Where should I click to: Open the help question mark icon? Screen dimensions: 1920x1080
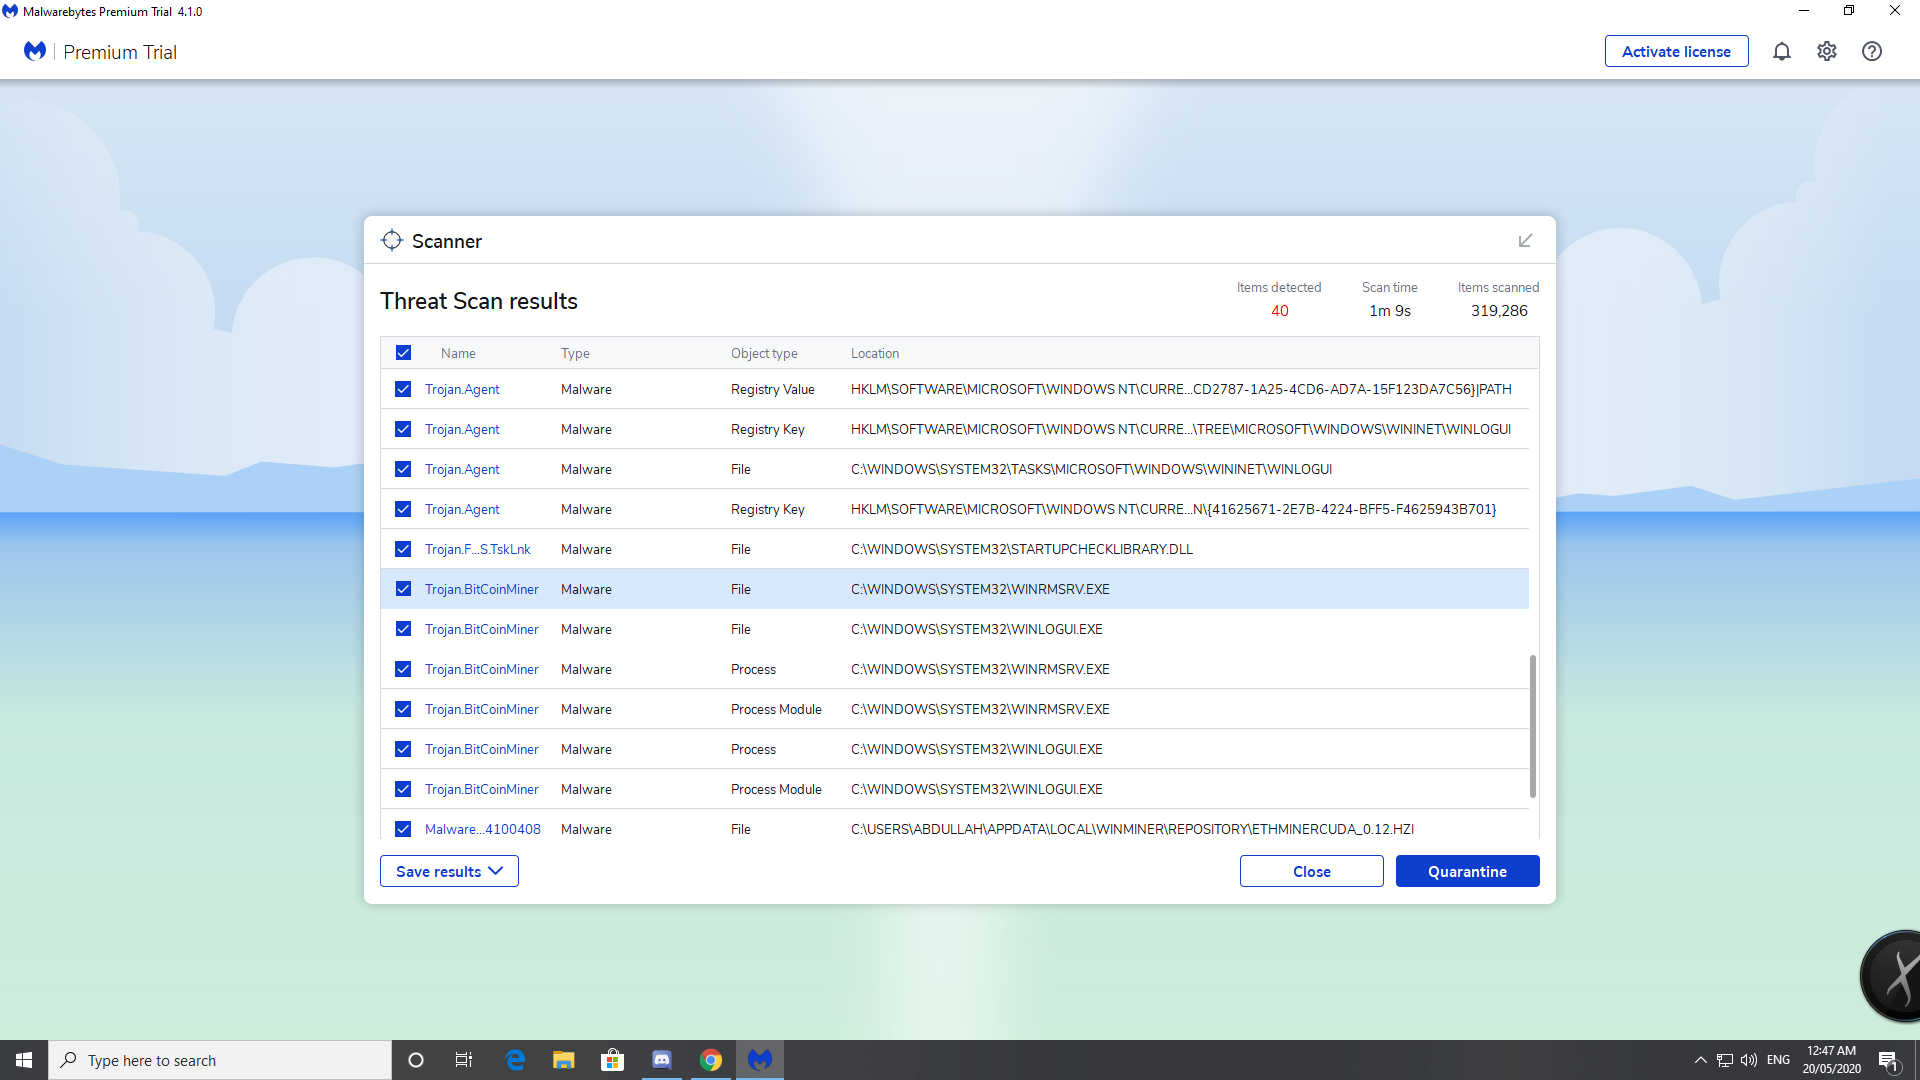1871,51
